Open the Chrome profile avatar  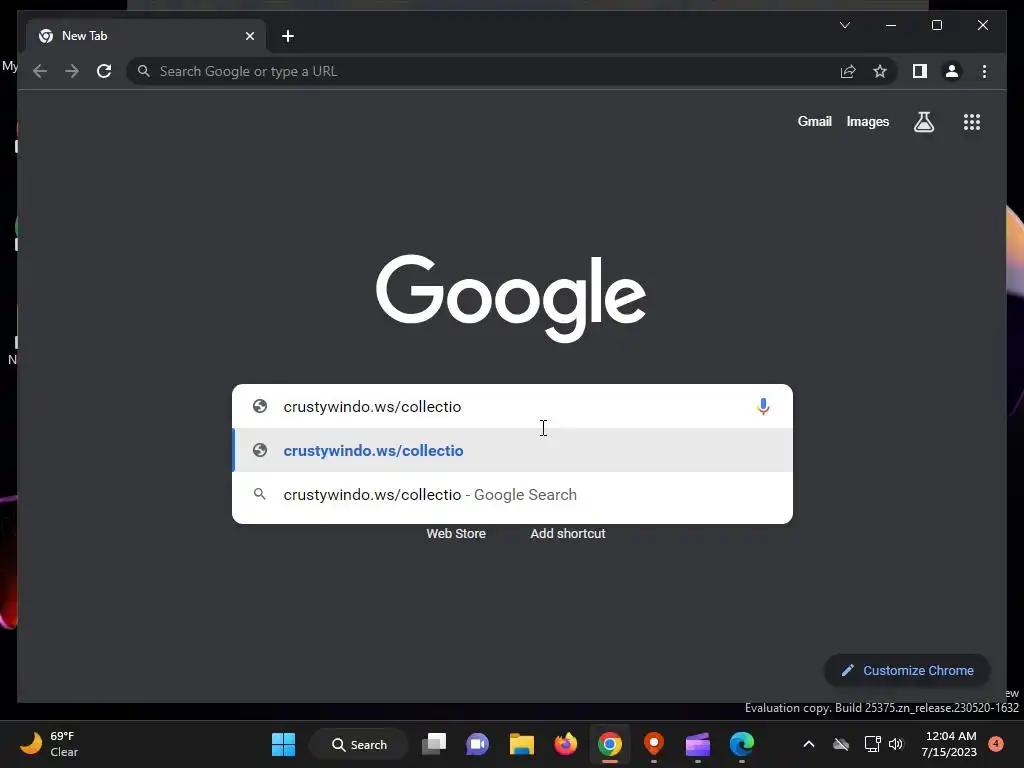click(x=952, y=71)
